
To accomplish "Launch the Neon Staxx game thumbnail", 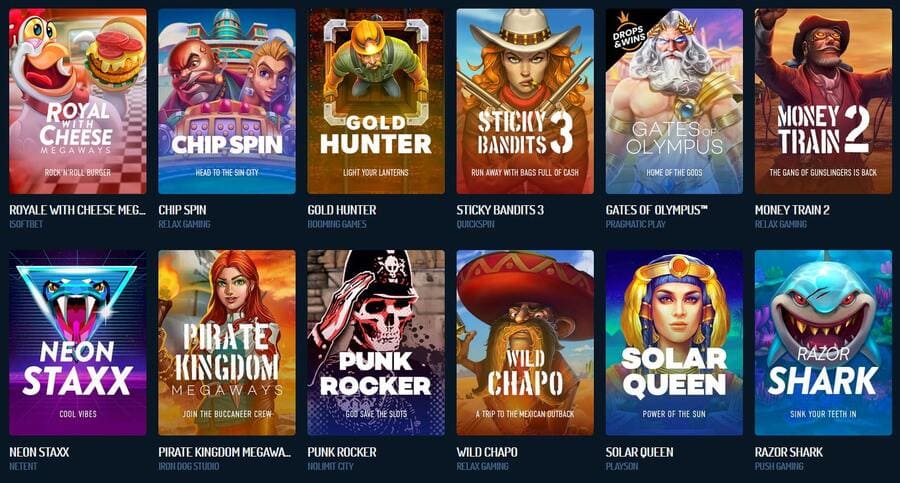I will pos(77,342).
